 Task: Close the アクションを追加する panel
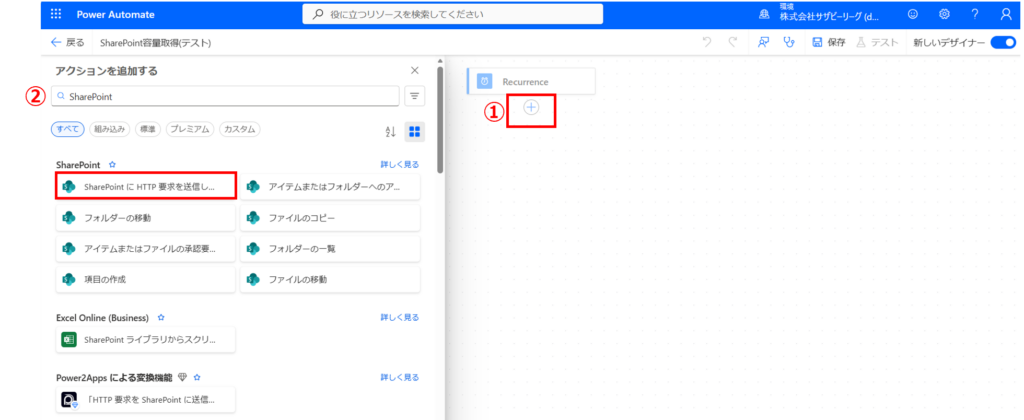coord(415,71)
